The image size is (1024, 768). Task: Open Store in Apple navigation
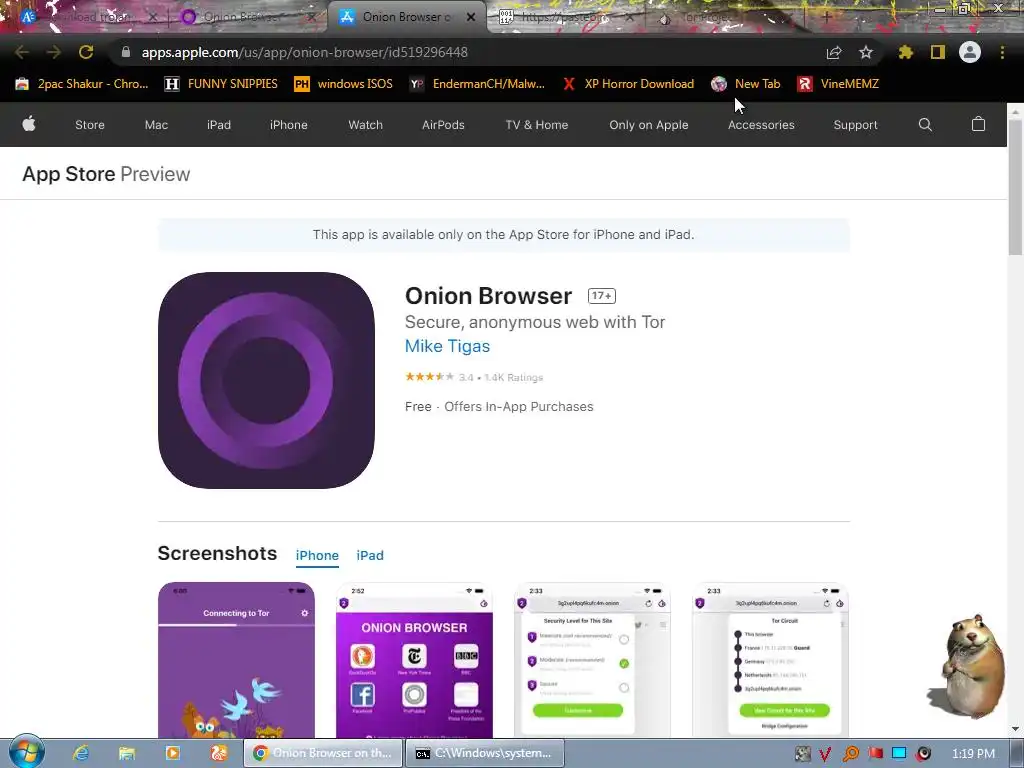click(x=89, y=125)
